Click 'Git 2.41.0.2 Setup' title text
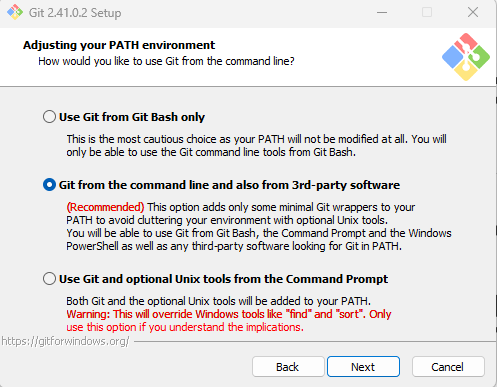Image resolution: width=497 pixels, height=387 pixels. pyautogui.click(x=75, y=13)
